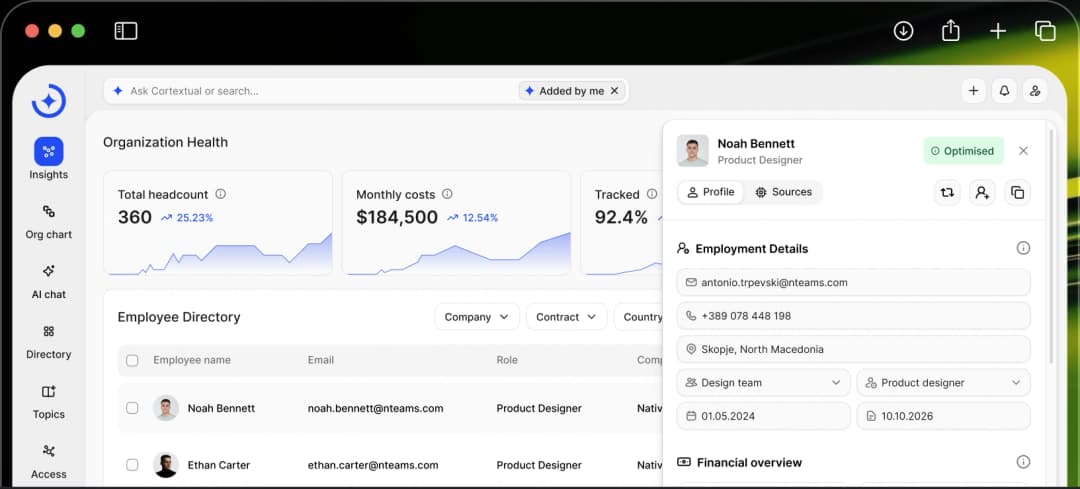Viewport: 1080px width, 489px height.
Task: Click the Role column header
Action: 507,360
